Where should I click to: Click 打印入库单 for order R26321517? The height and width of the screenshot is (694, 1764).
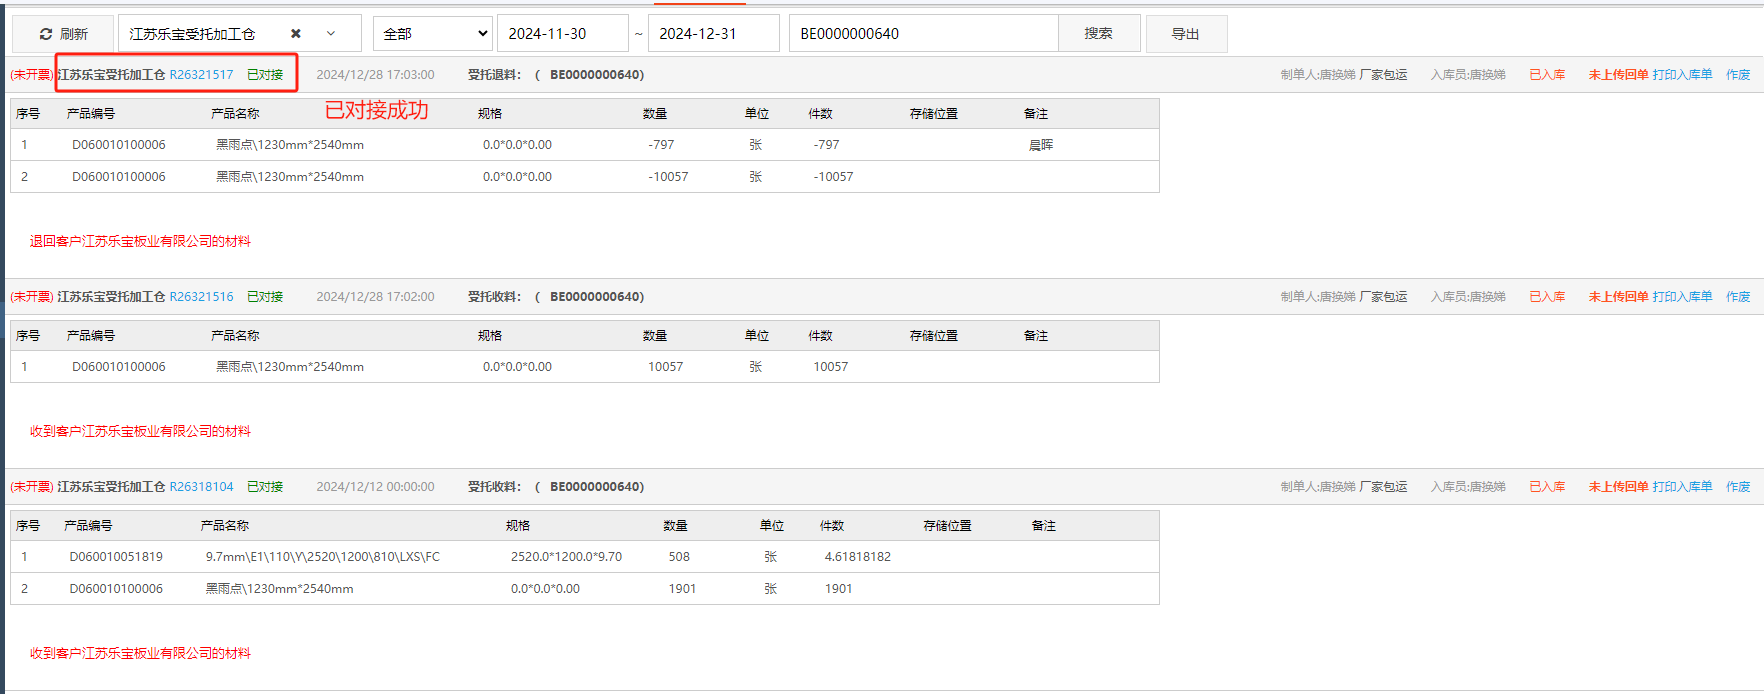[1682, 75]
